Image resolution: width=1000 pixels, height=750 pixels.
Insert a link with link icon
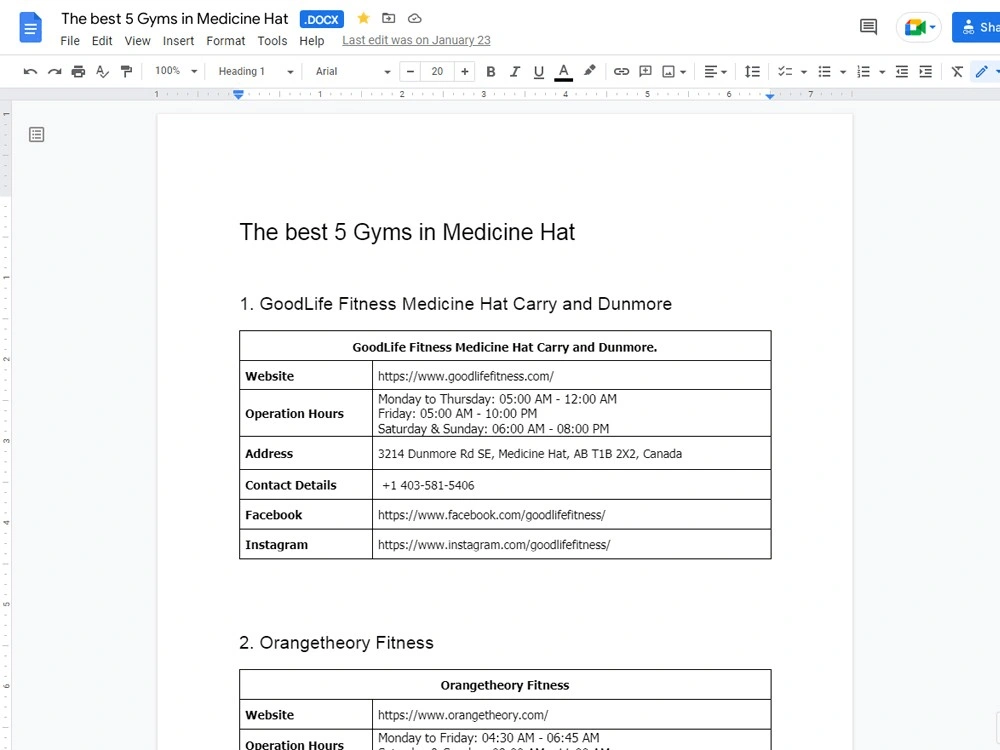click(x=621, y=71)
